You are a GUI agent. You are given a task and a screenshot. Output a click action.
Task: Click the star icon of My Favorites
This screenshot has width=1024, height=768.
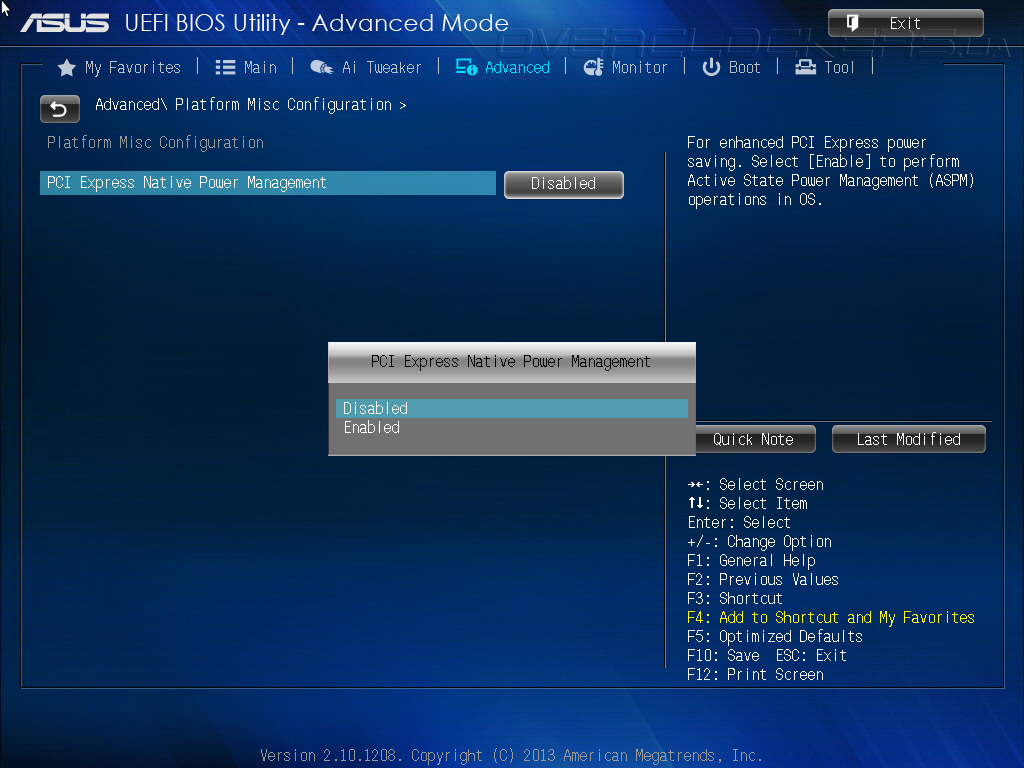coord(67,68)
